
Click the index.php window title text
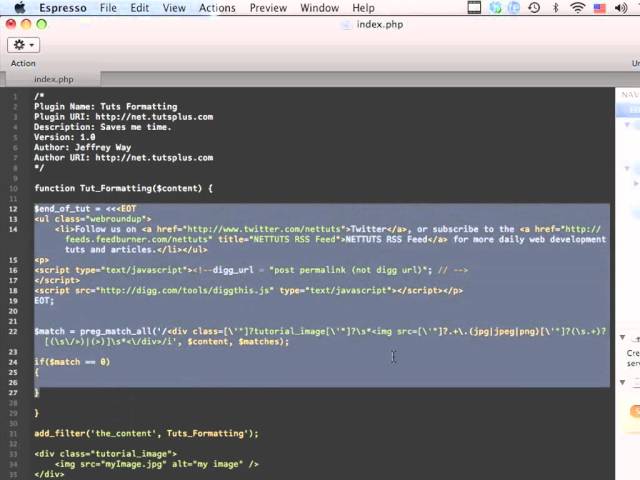[380, 24]
